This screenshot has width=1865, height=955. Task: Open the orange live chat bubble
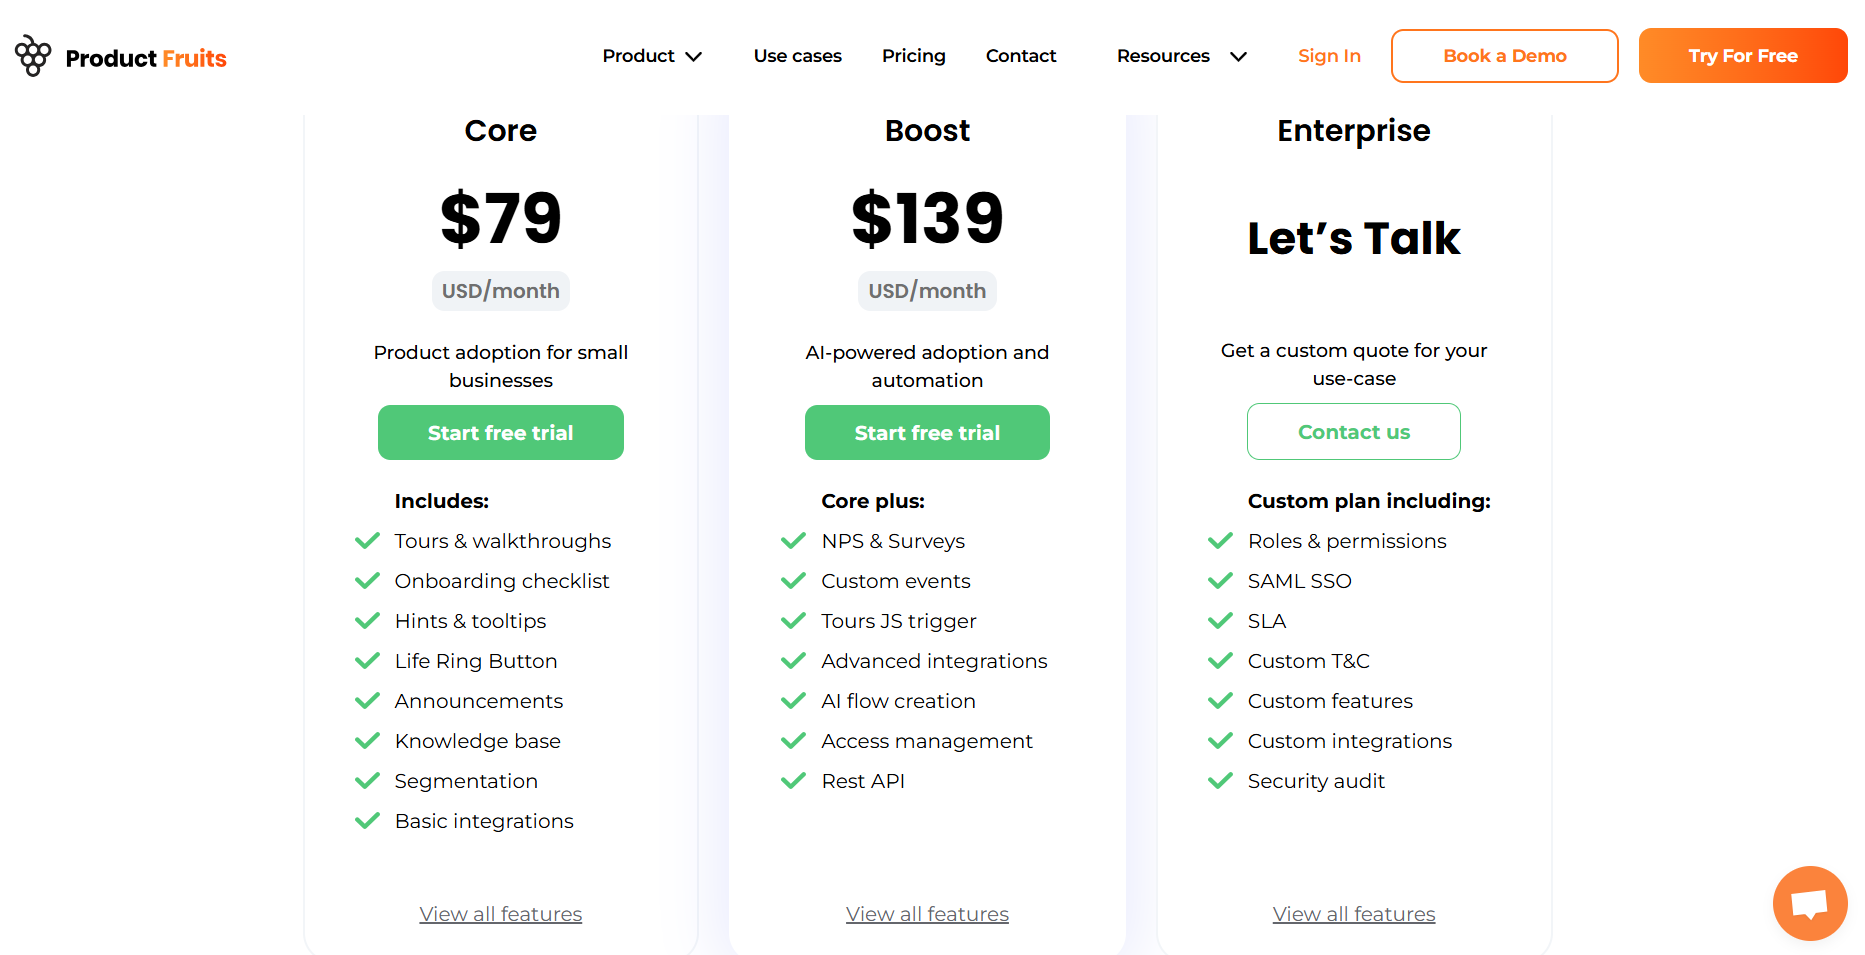pos(1809,903)
